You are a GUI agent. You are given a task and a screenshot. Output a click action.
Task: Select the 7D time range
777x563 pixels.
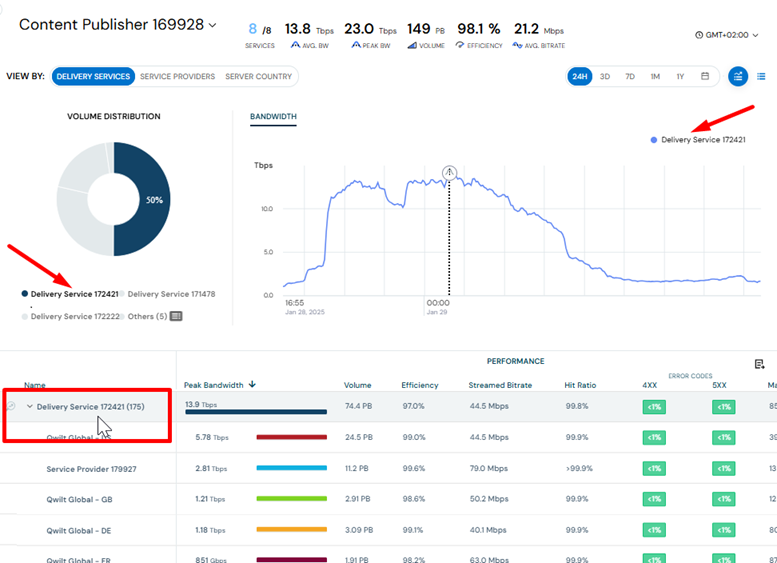[x=630, y=76]
